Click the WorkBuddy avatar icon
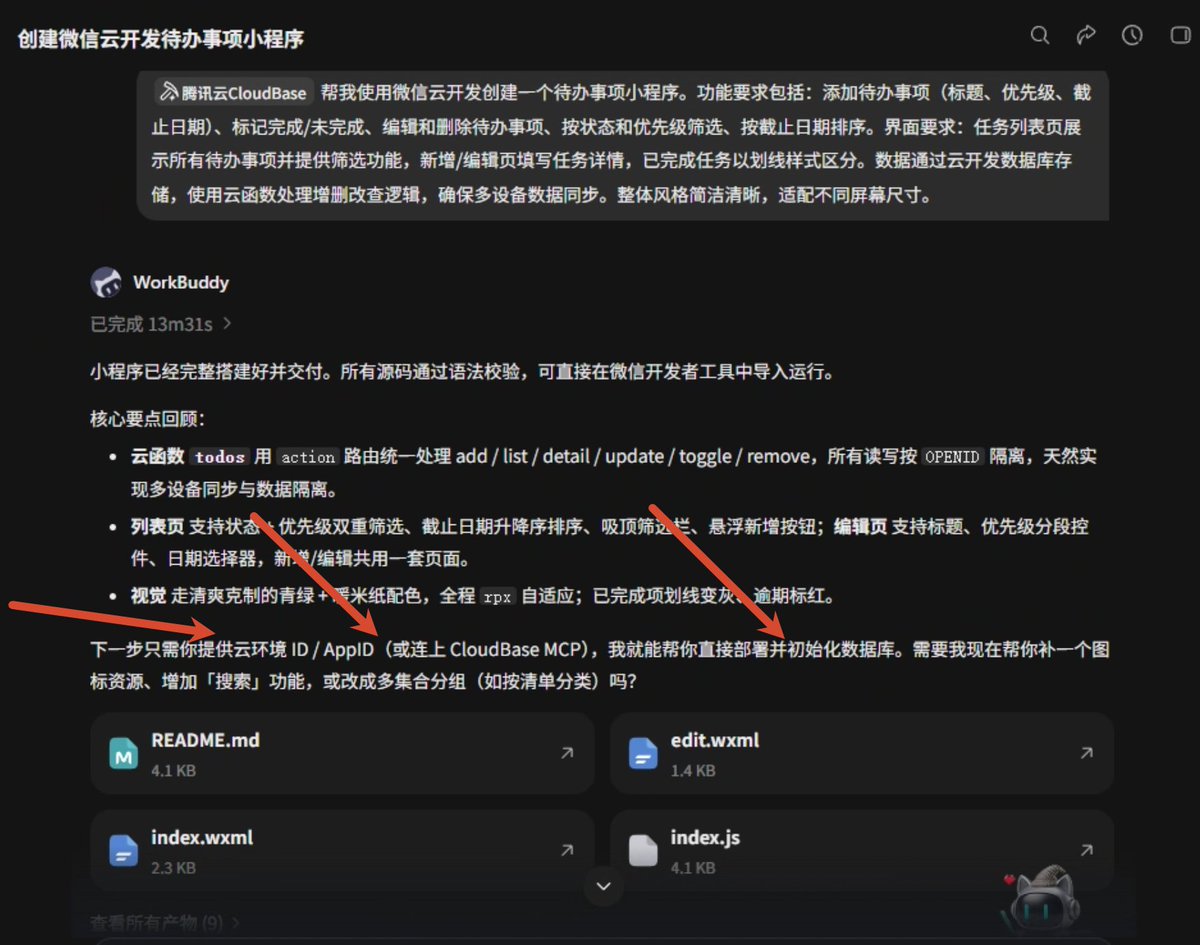1200x945 pixels. coord(107,283)
